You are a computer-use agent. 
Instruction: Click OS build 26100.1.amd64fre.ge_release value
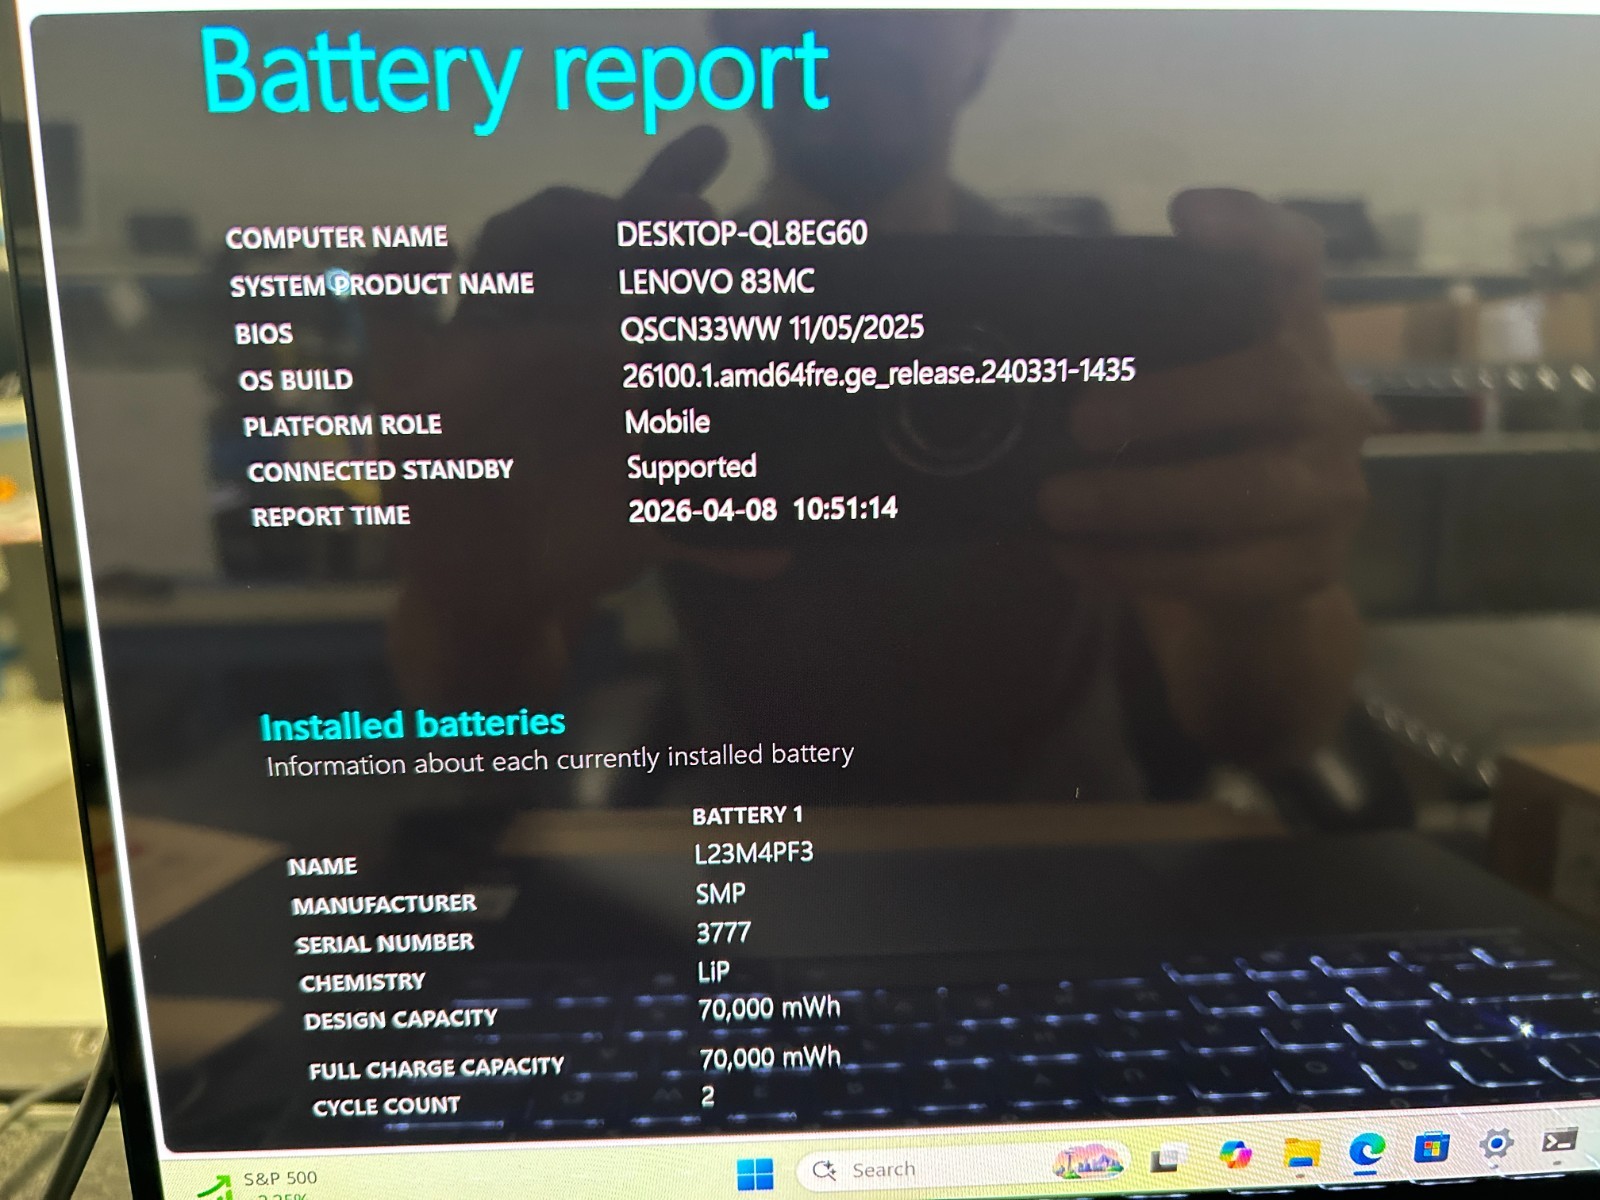click(878, 374)
